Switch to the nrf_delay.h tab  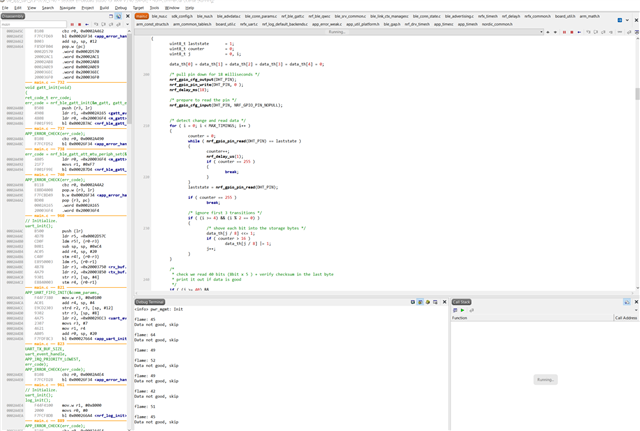(x=511, y=16)
